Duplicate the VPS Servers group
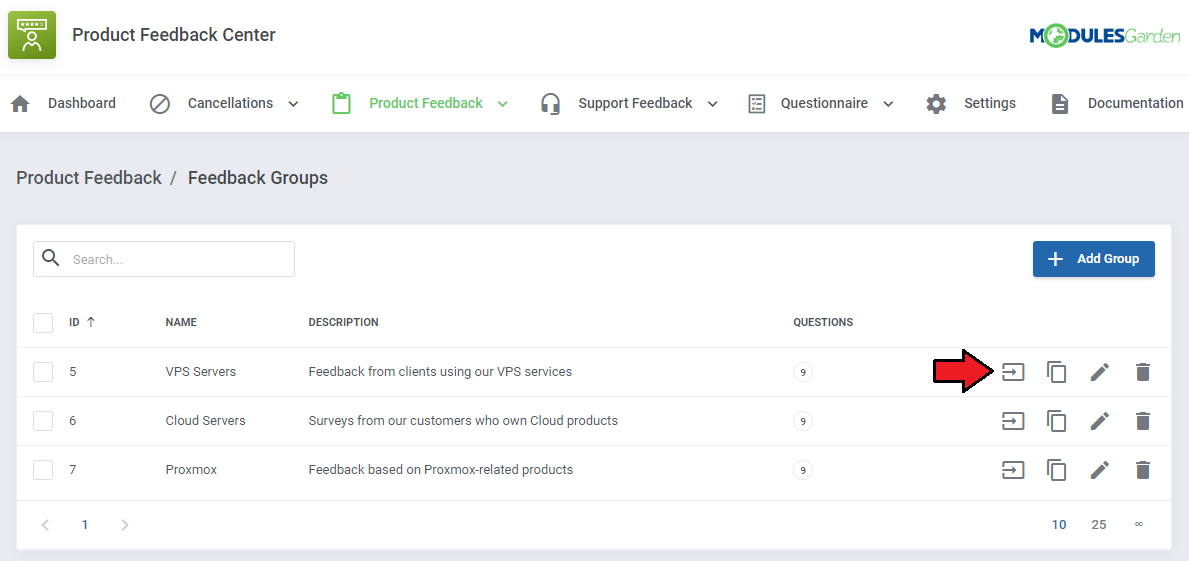The height and width of the screenshot is (561, 1189). click(1056, 372)
